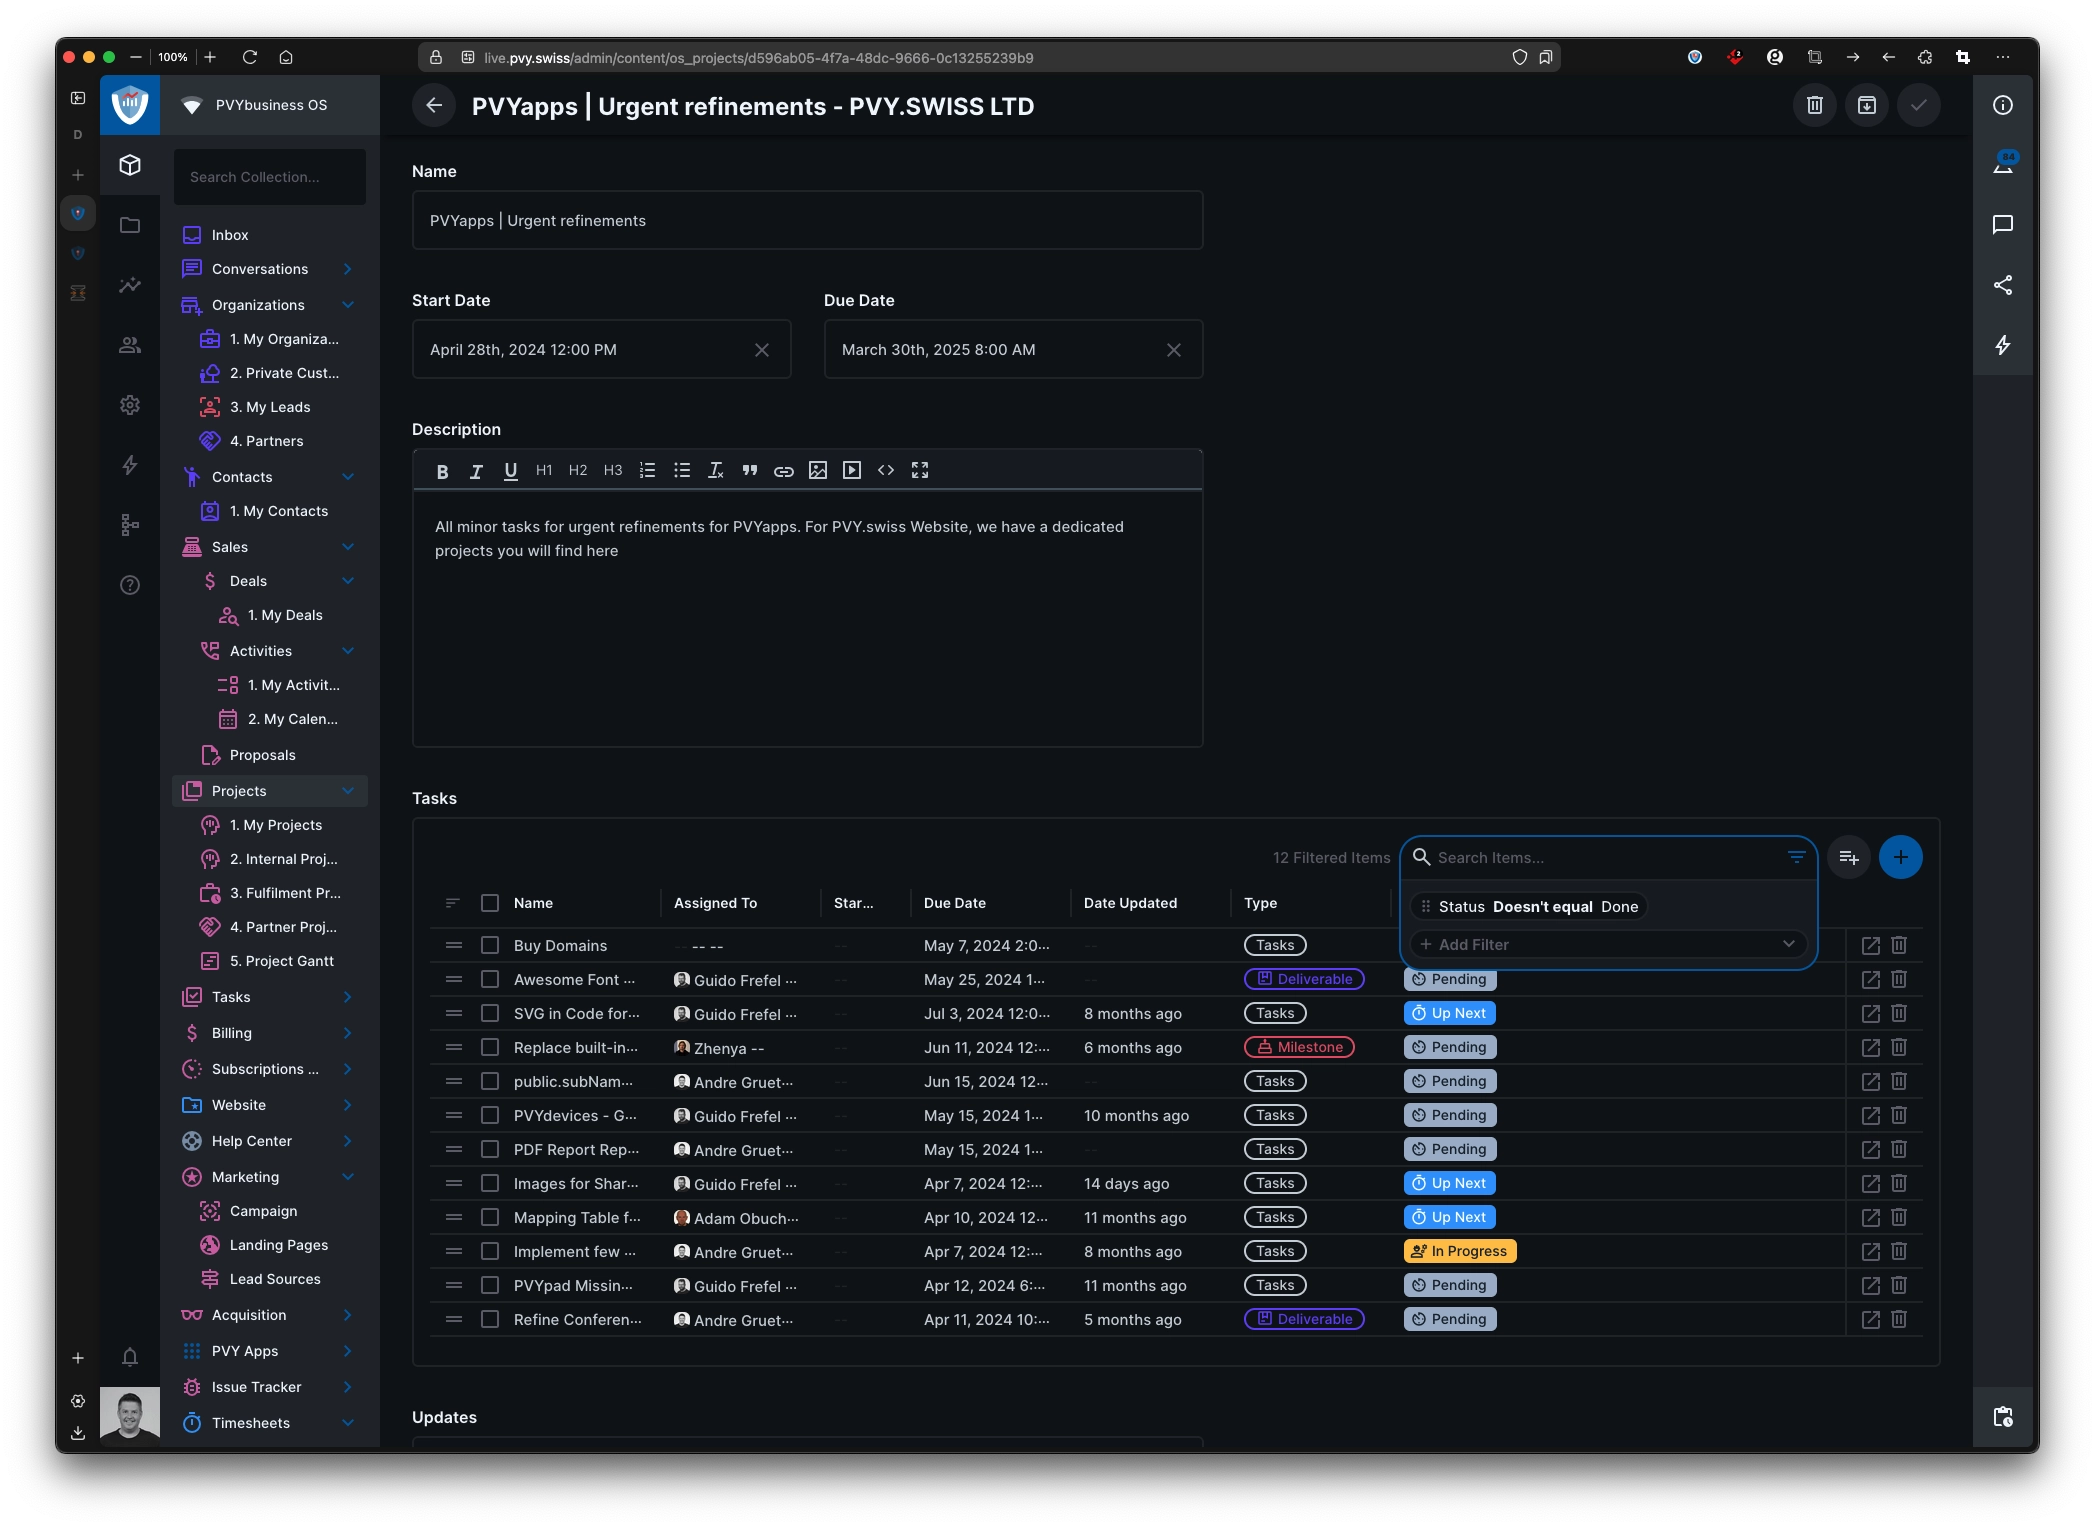This screenshot has width=2095, height=1527.
Task: Archive the project using the header archive icon
Action: click(x=1866, y=105)
